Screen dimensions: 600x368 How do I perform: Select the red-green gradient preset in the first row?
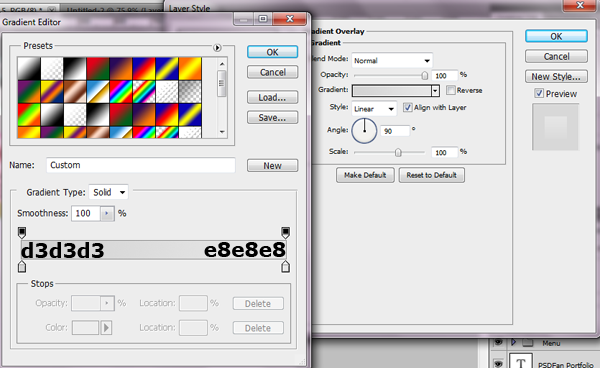[98, 68]
